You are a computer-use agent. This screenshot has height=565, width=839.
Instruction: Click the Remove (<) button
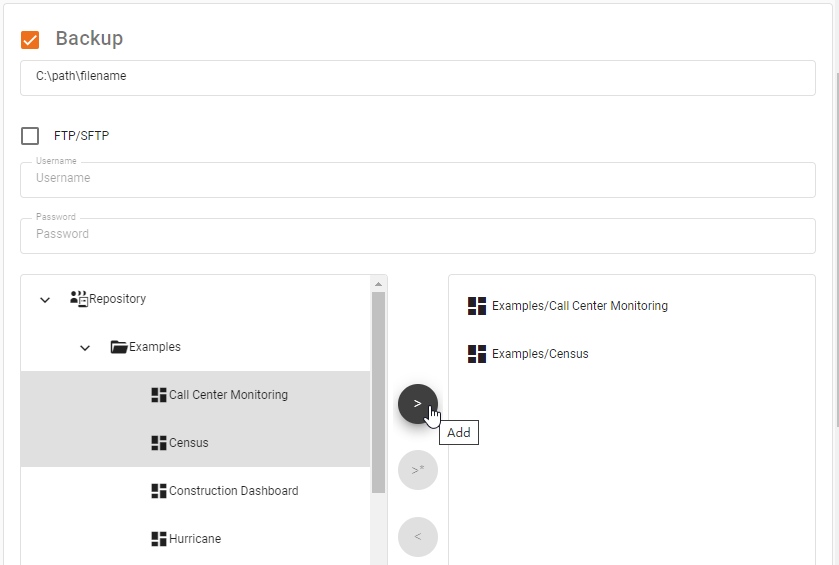[418, 537]
